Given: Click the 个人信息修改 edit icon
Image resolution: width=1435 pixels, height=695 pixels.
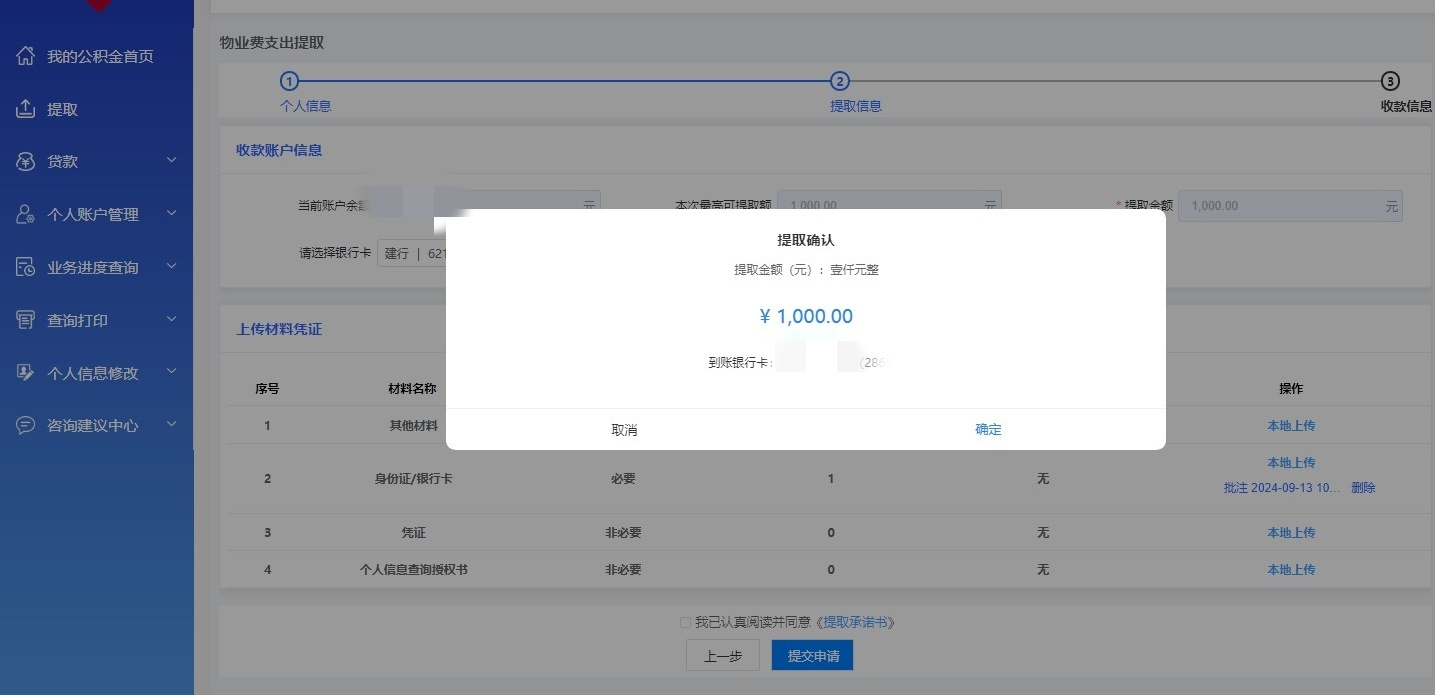Looking at the screenshot, I should tap(26, 373).
